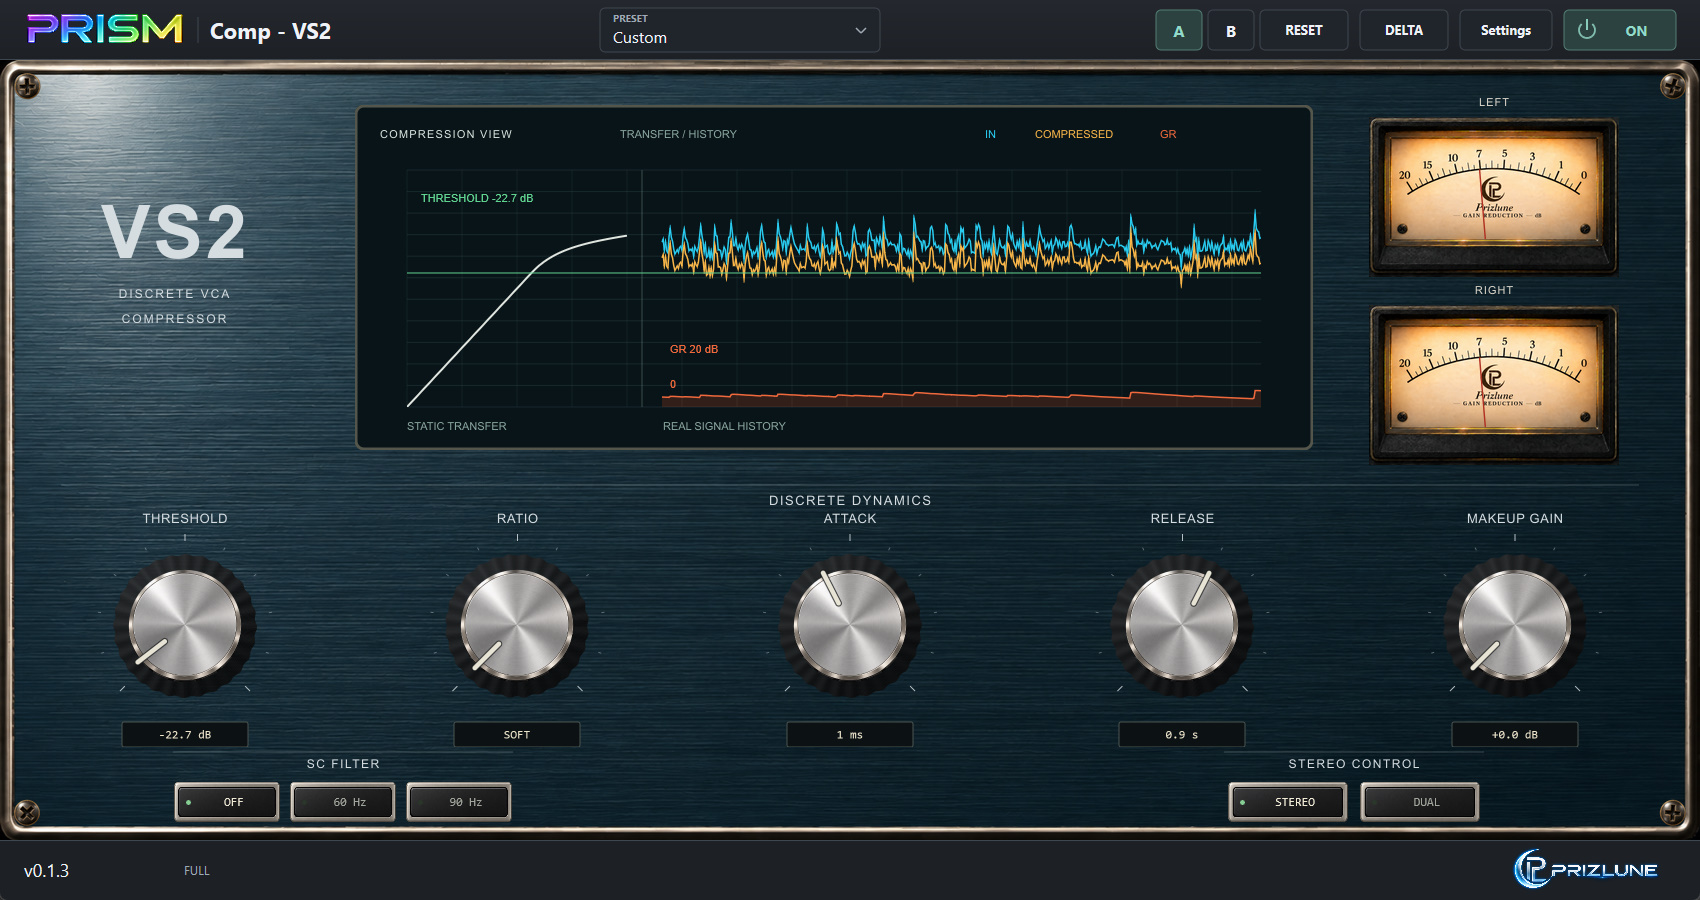Click the Threshold knob
This screenshot has width=1700, height=900.
click(x=185, y=626)
